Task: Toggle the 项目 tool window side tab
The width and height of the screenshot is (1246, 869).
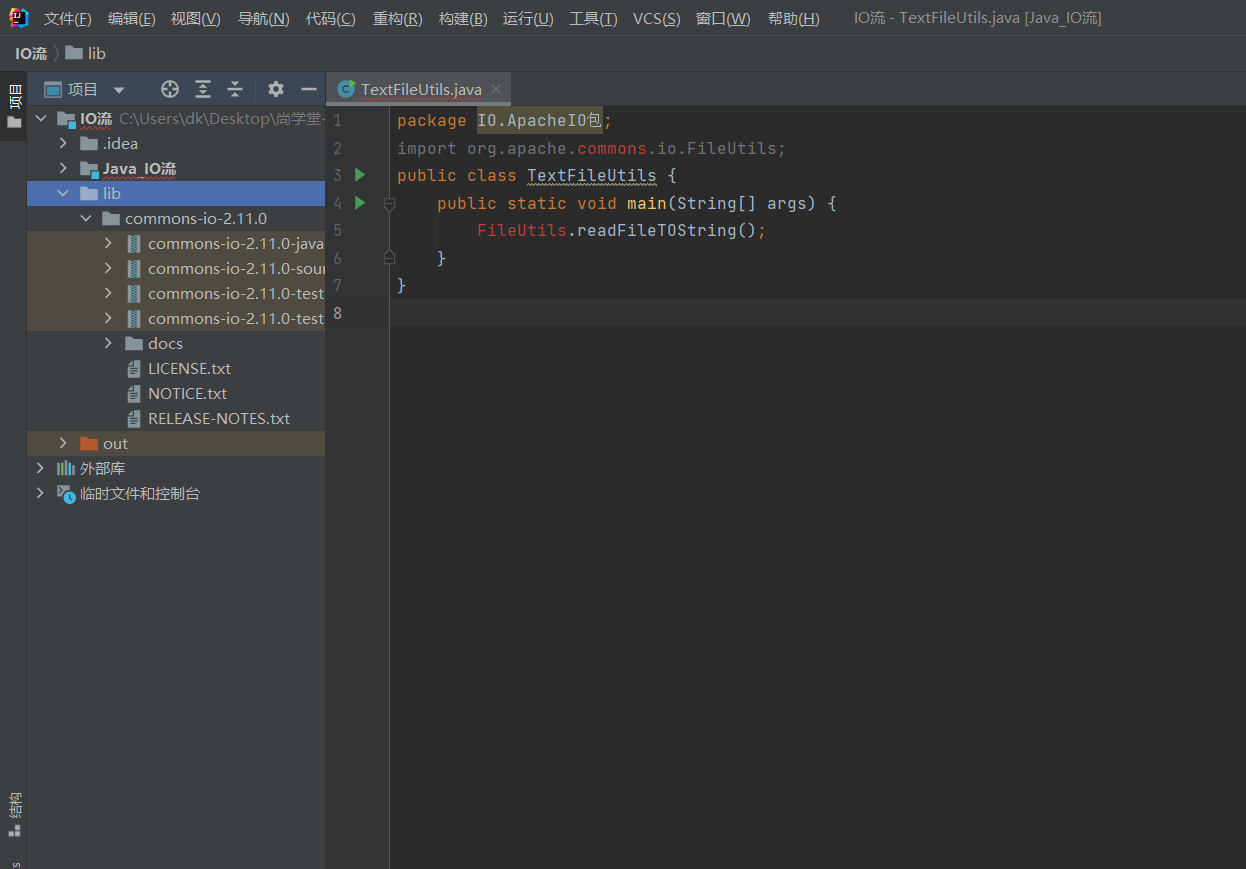Action: tap(14, 106)
